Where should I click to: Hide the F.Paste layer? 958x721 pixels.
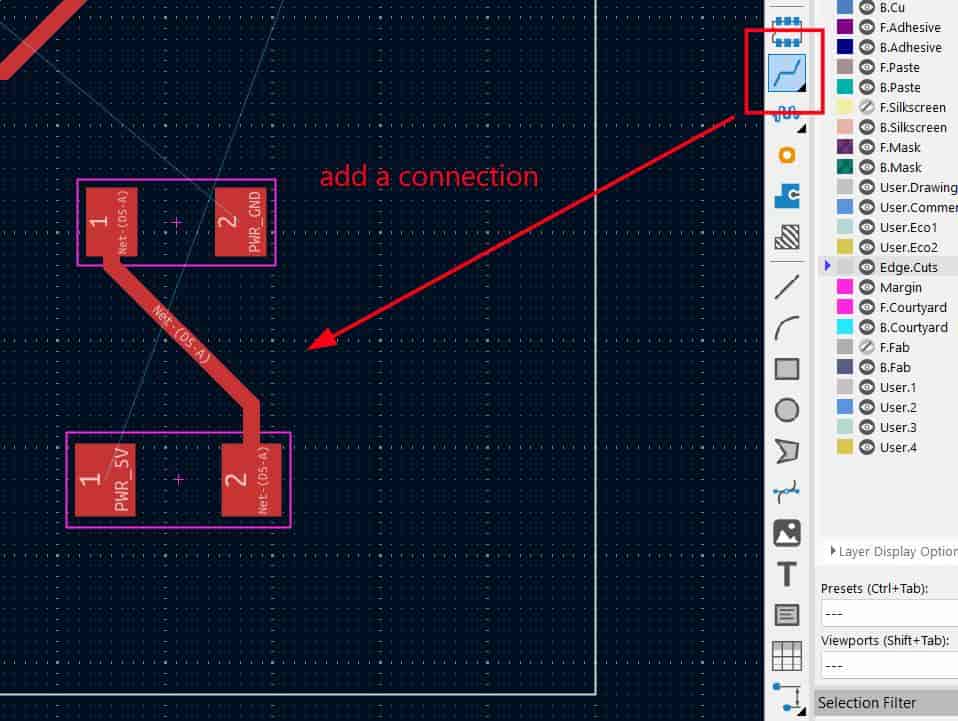[x=867, y=67]
